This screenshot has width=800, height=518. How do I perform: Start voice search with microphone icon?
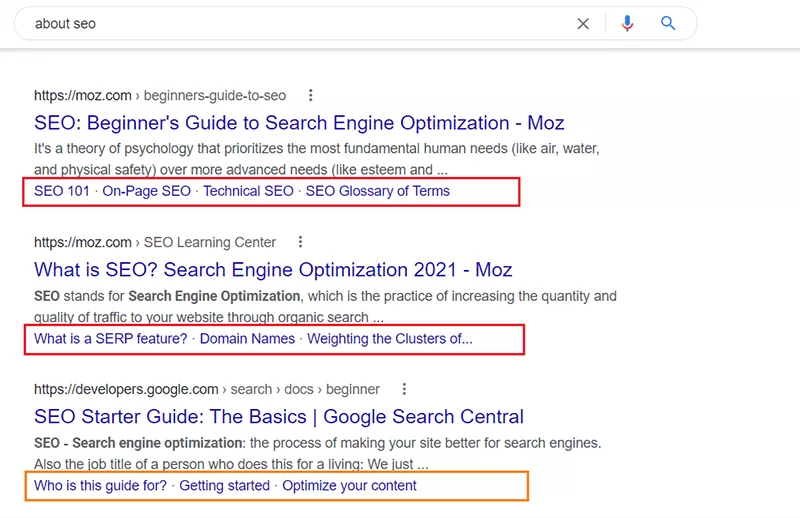click(627, 24)
